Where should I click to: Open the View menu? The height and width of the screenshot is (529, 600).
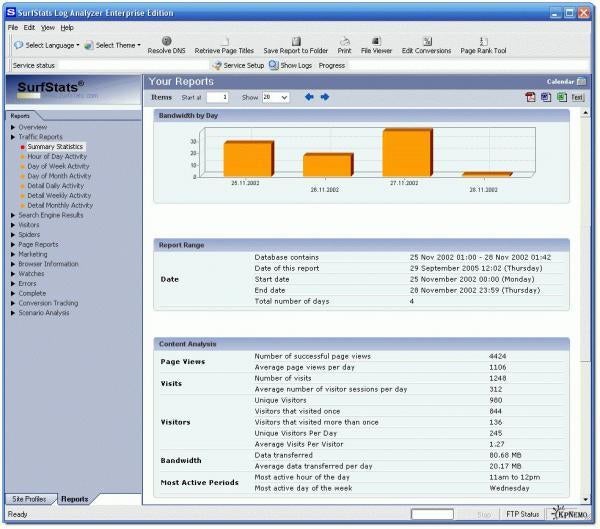coord(48,28)
